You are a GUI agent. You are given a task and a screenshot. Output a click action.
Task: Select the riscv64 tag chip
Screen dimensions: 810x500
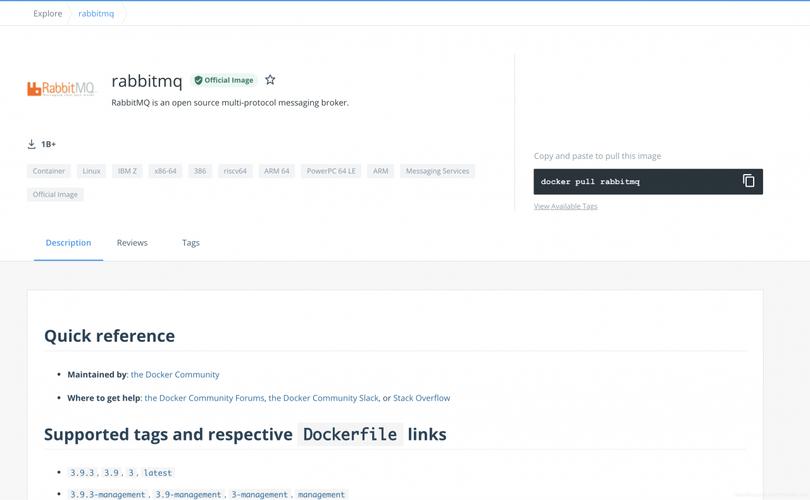point(235,171)
